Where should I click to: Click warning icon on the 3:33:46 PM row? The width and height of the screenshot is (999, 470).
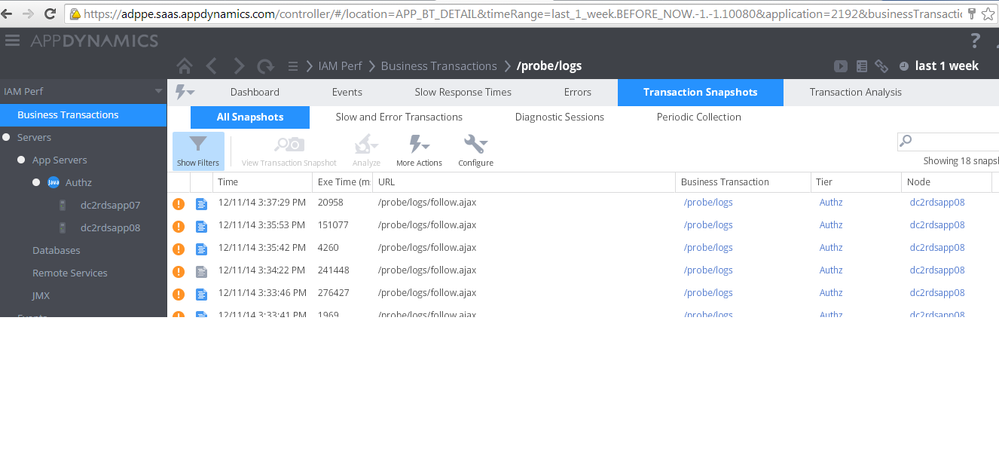tap(179, 294)
